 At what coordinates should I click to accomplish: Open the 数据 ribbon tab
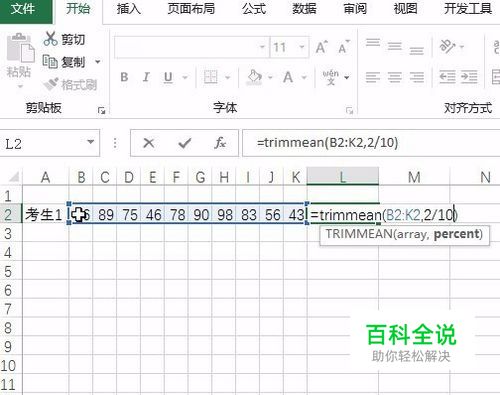[304, 9]
